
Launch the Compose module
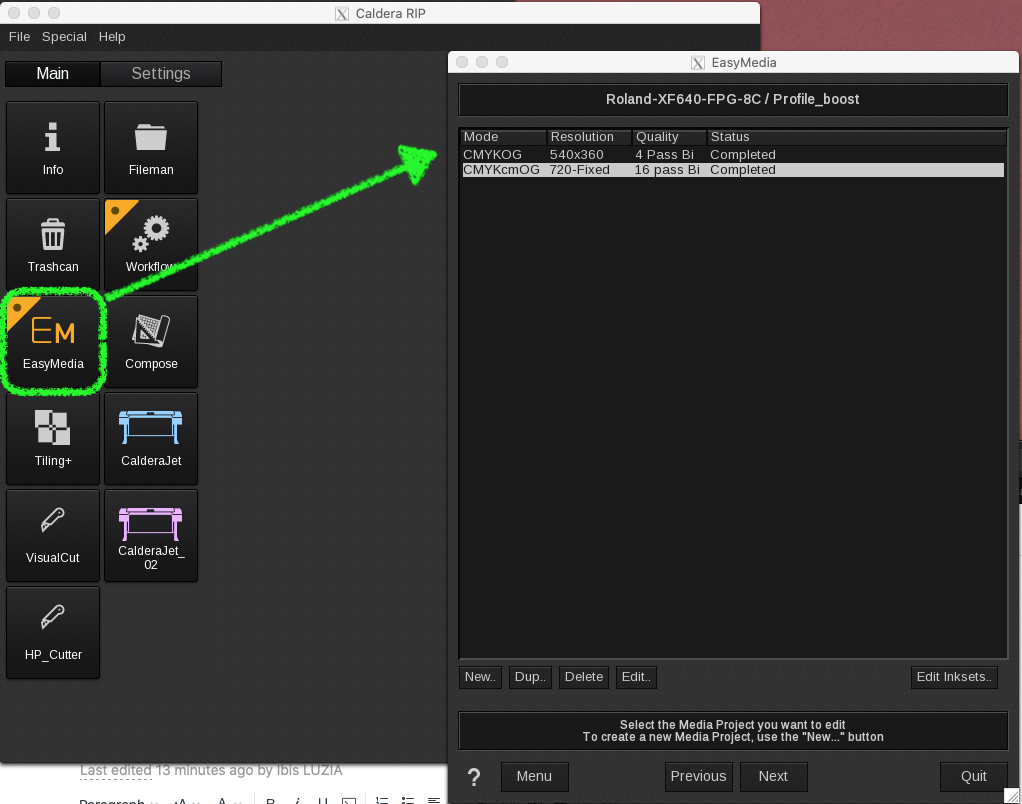150,340
